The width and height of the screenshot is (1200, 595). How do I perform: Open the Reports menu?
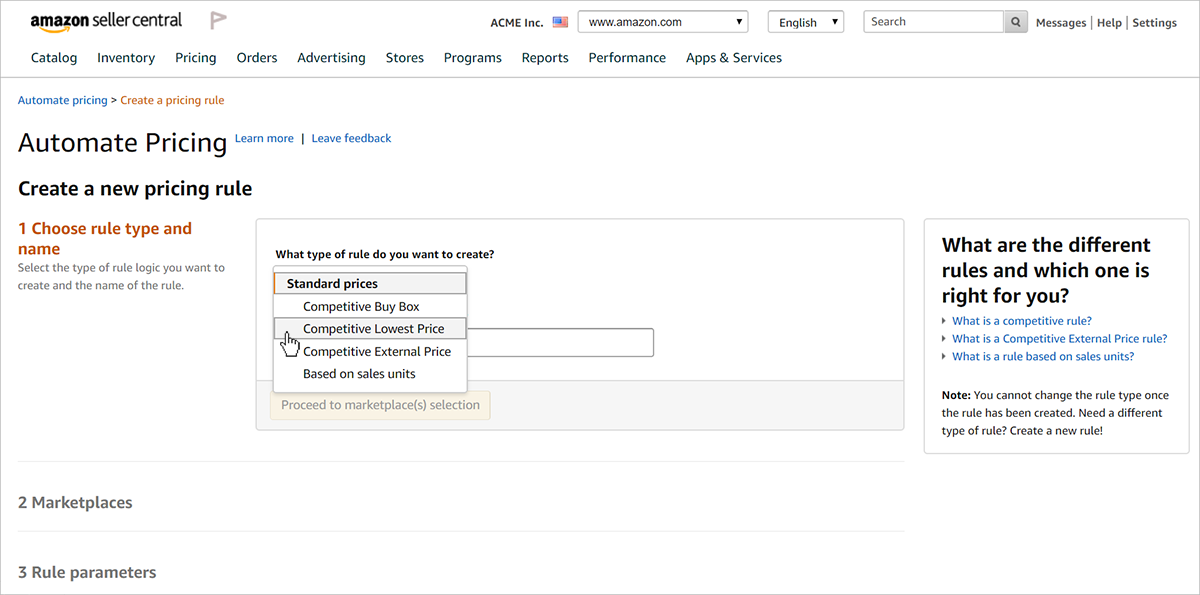coord(545,57)
